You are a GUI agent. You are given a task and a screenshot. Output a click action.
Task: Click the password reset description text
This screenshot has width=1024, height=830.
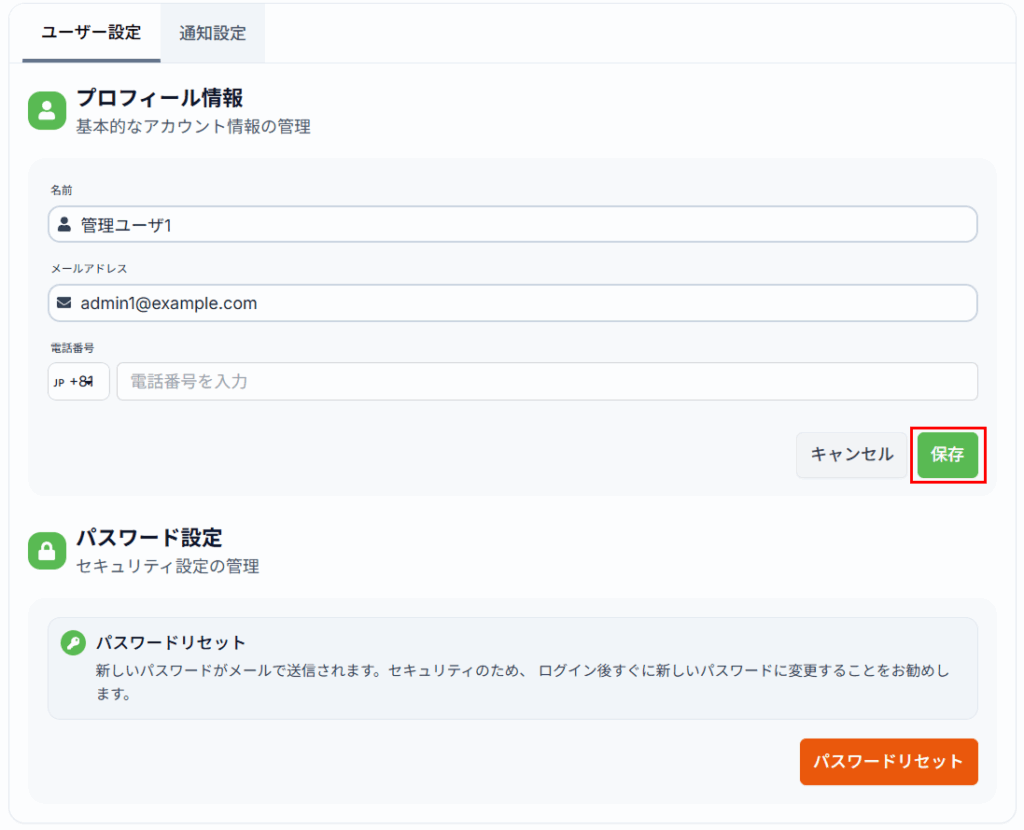520,681
